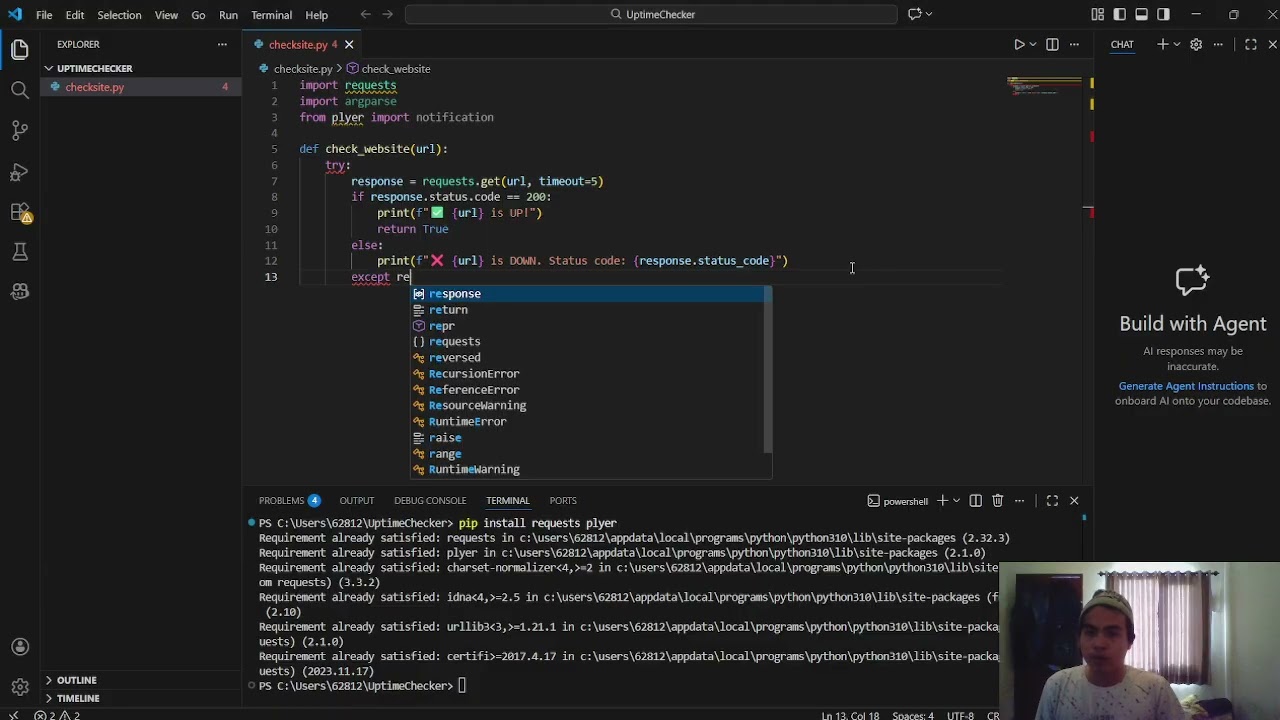Open the Edit menu
The width and height of the screenshot is (1280, 720).
click(x=75, y=15)
